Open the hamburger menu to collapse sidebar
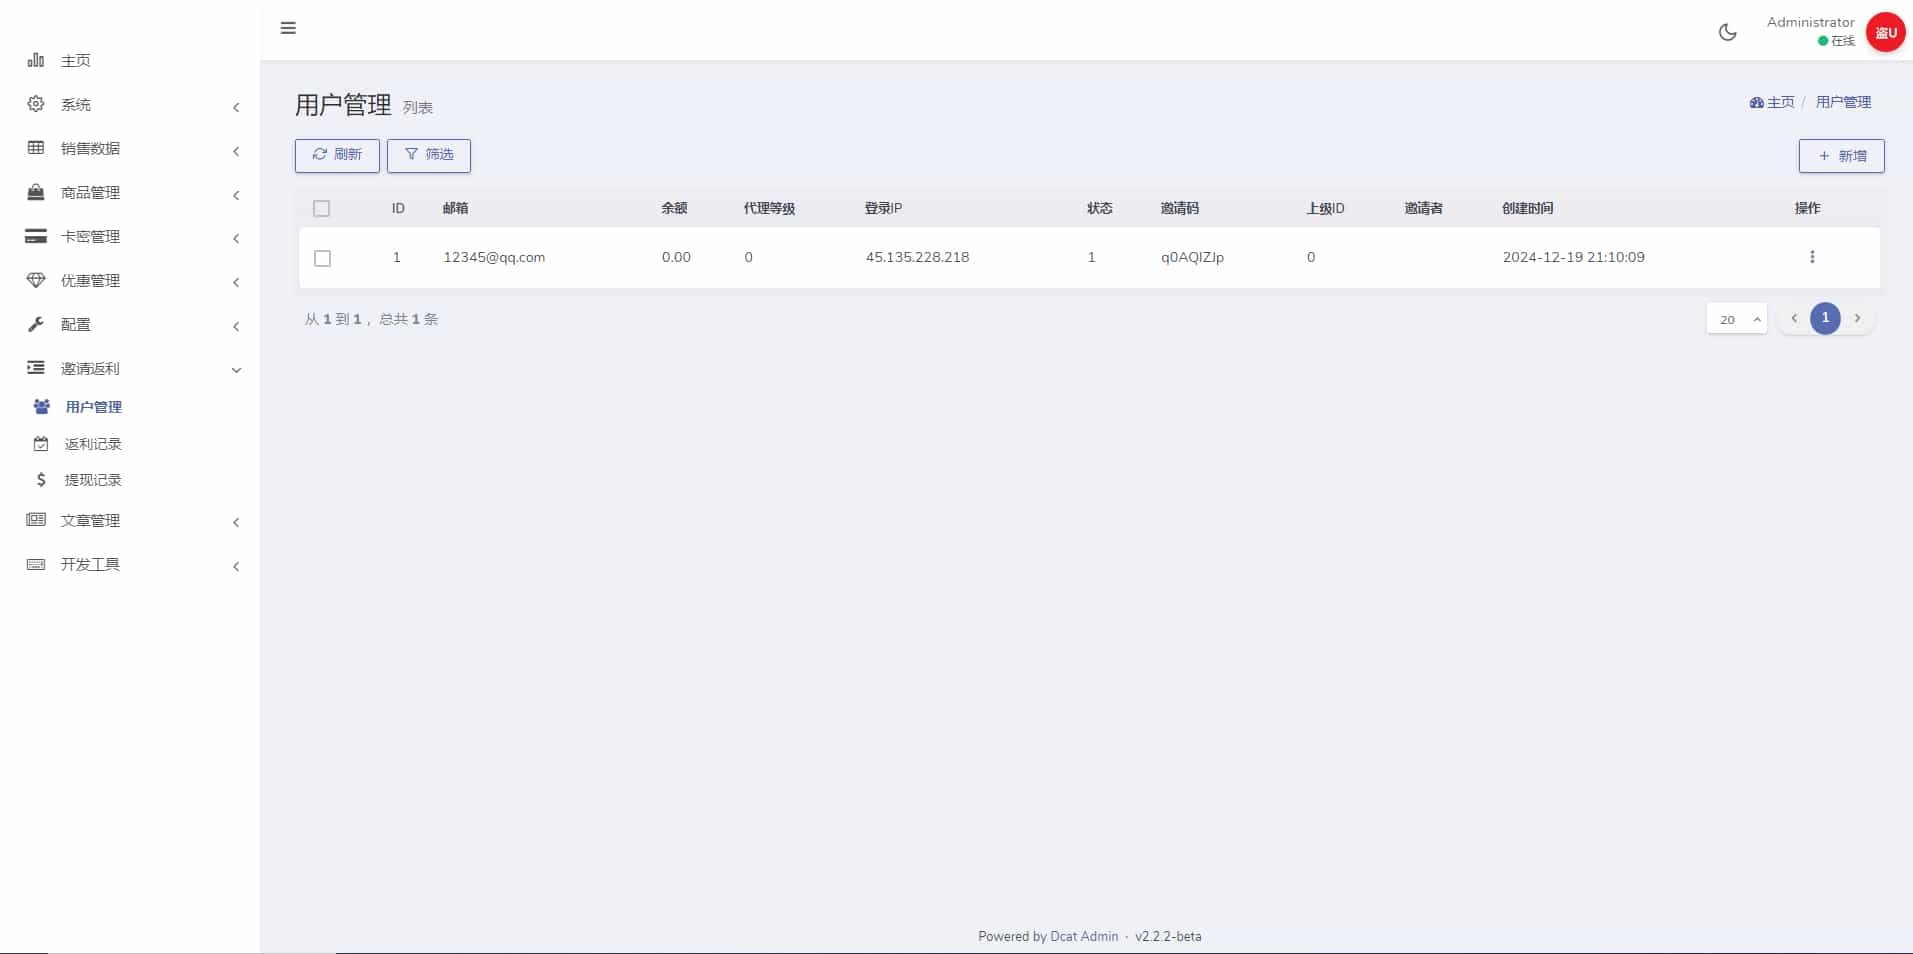1913x954 pixels. coord(288,28)
